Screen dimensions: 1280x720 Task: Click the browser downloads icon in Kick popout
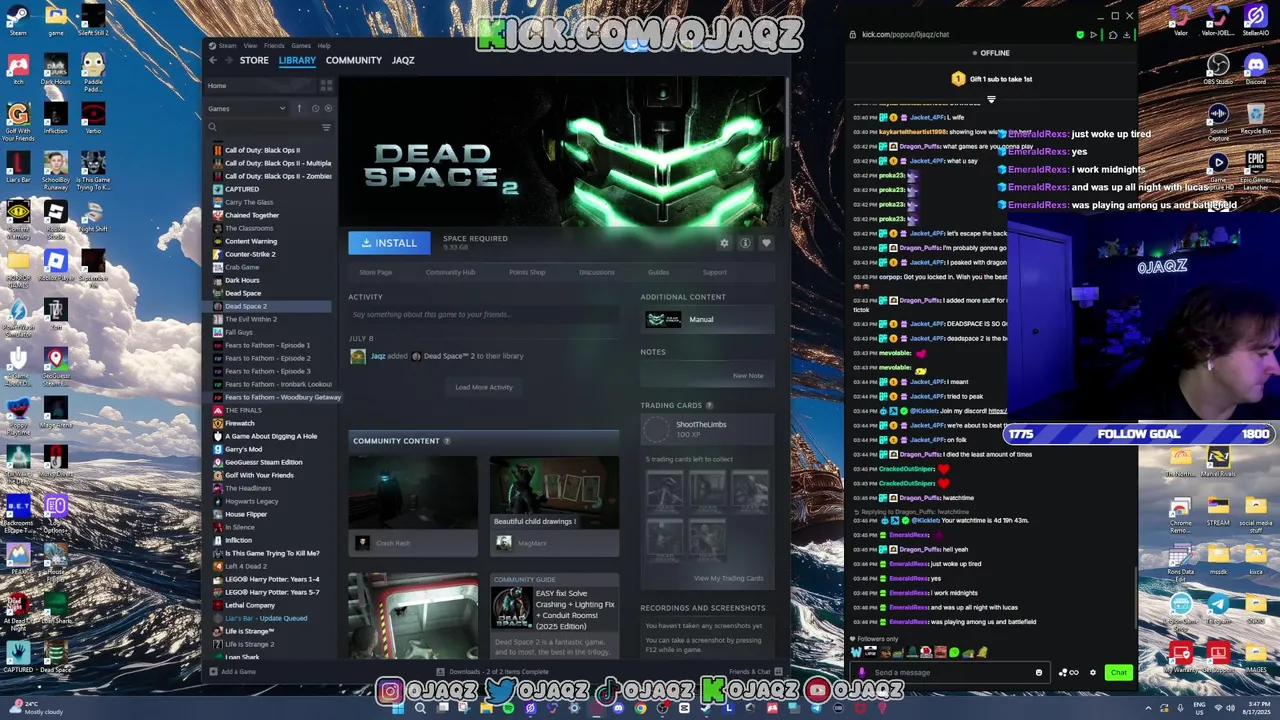coord(1127,34)
